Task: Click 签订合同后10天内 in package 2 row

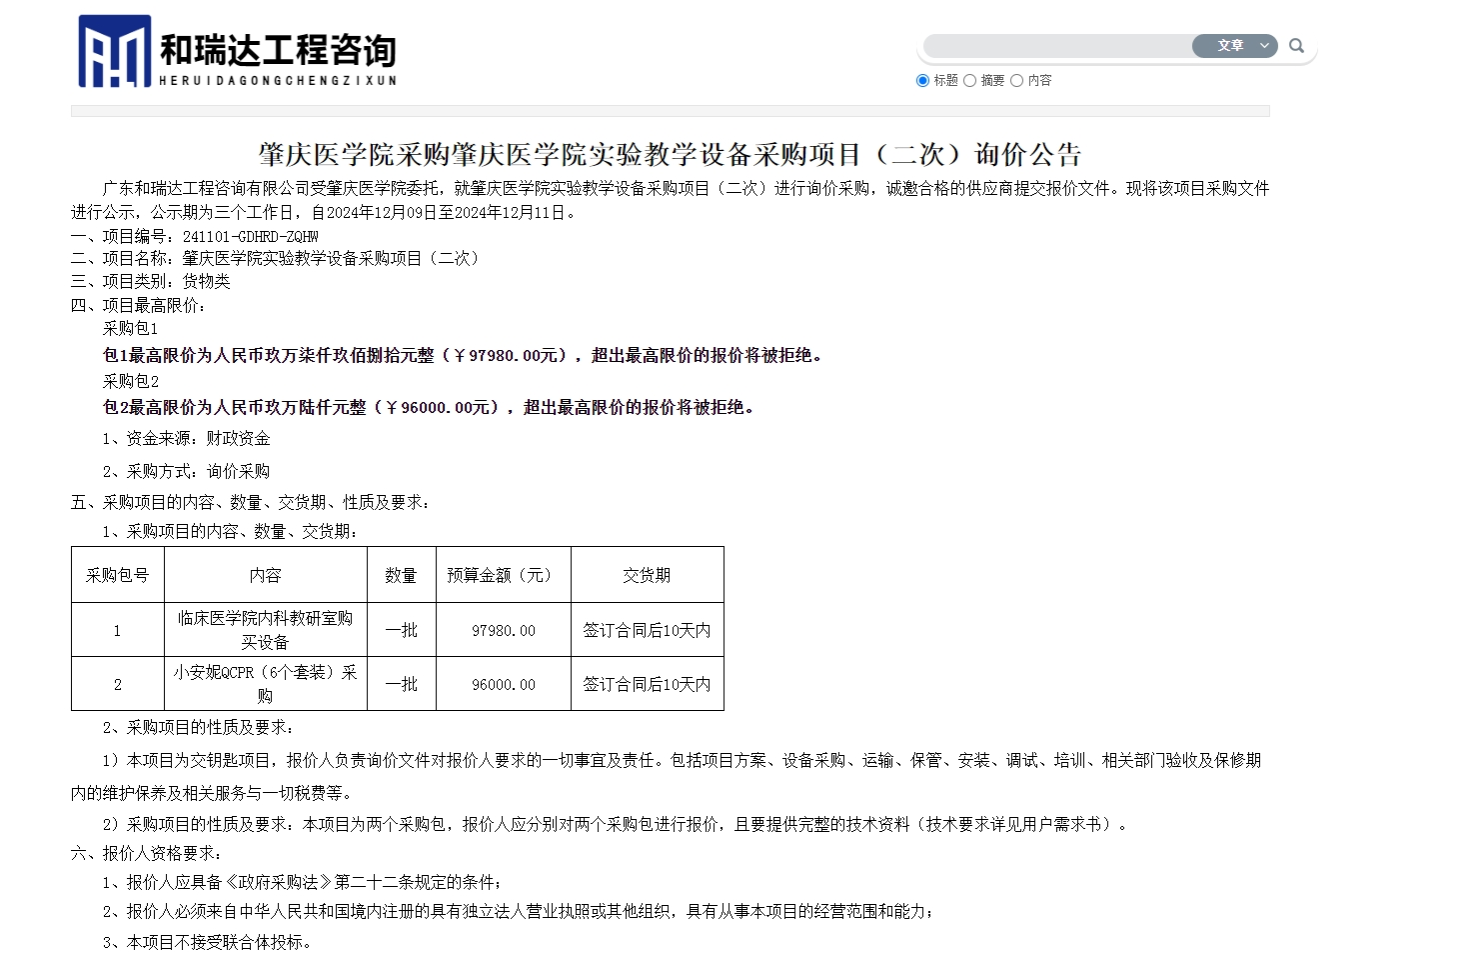Action: point(647,685)
